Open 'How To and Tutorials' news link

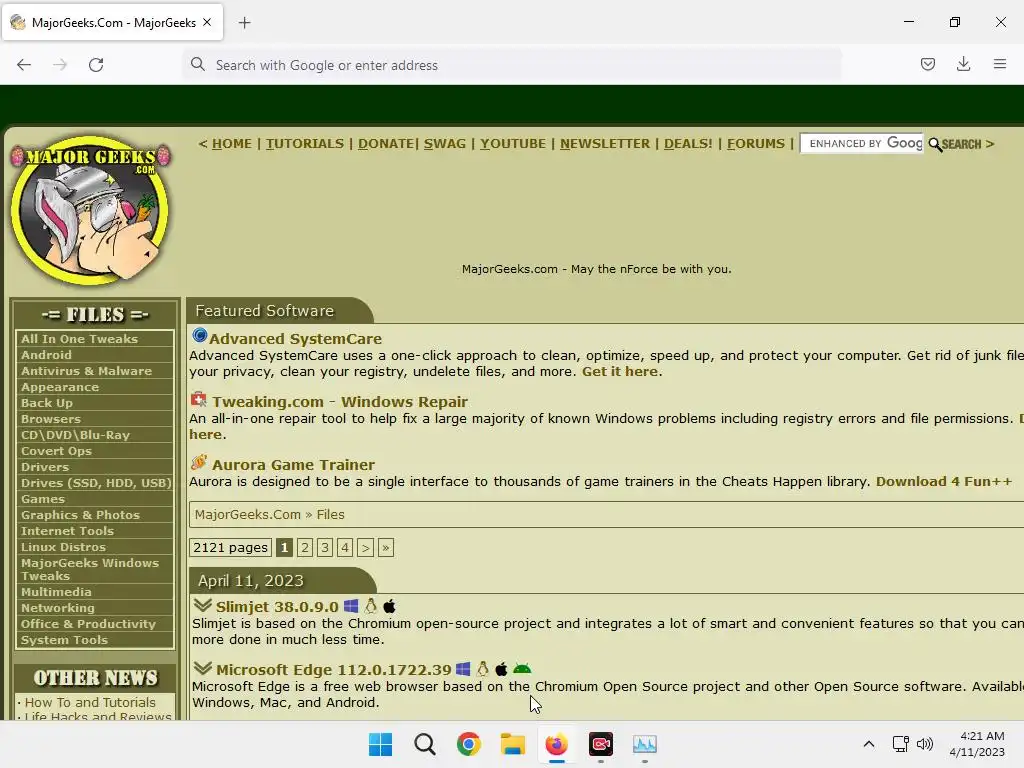click(x=90, y=703)
